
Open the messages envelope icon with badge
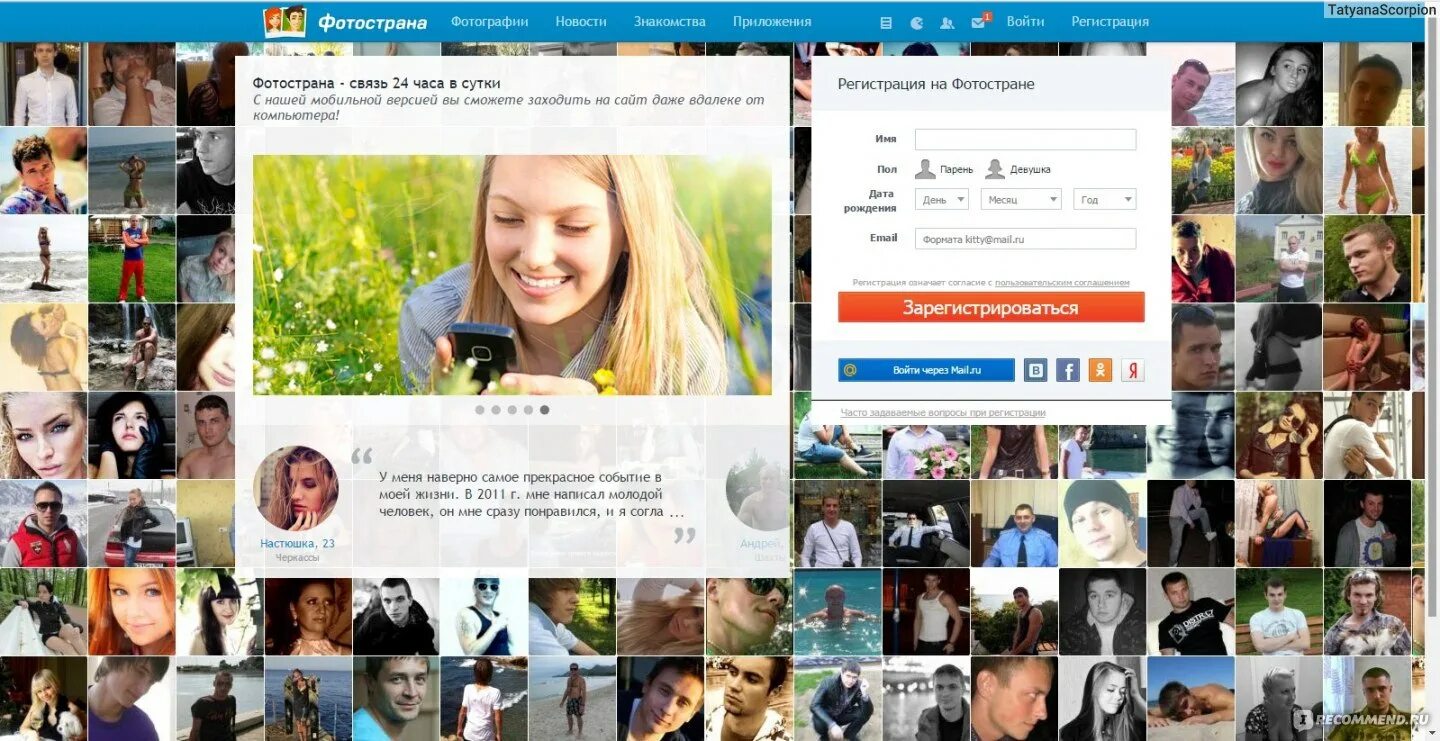point(979,22)
